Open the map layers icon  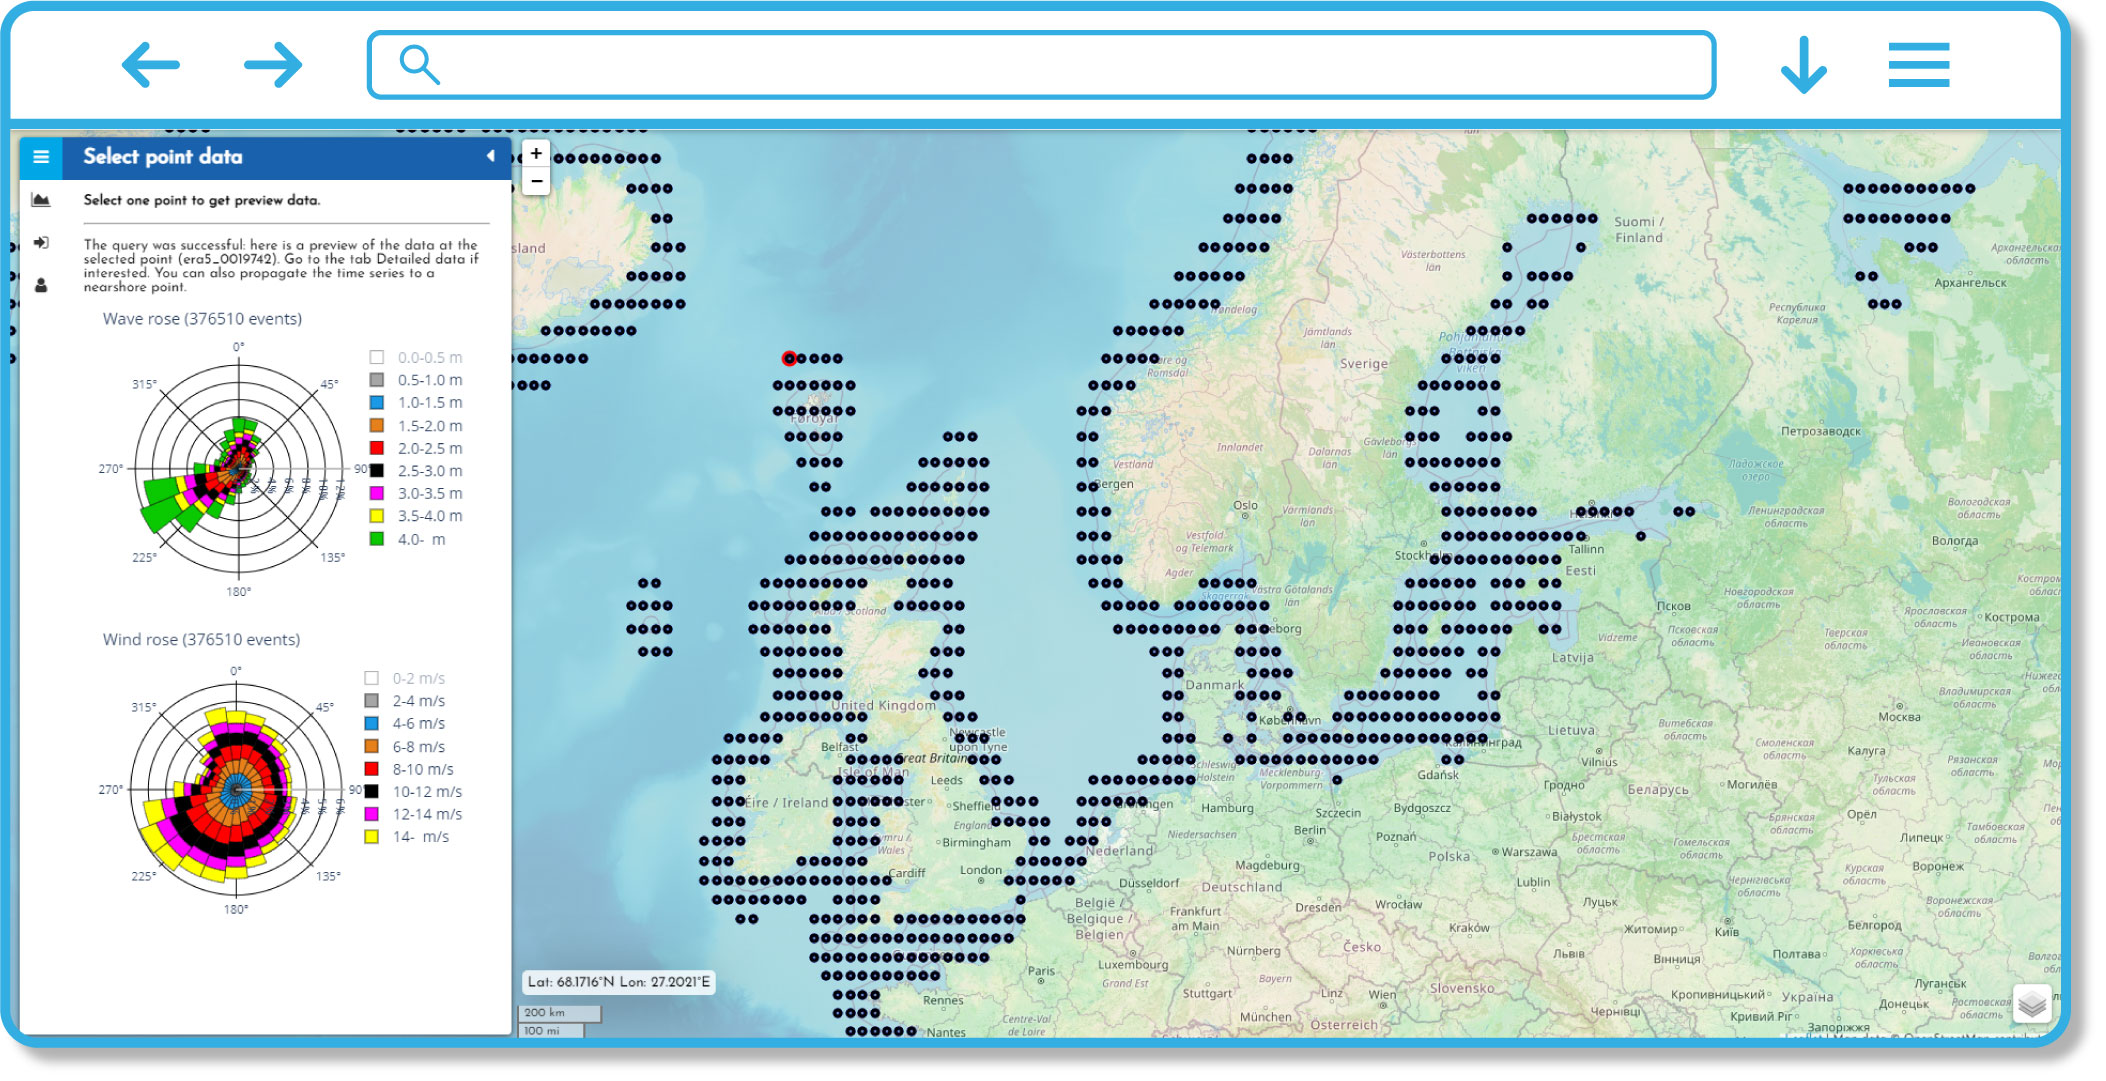[x=2031, y=1003]
